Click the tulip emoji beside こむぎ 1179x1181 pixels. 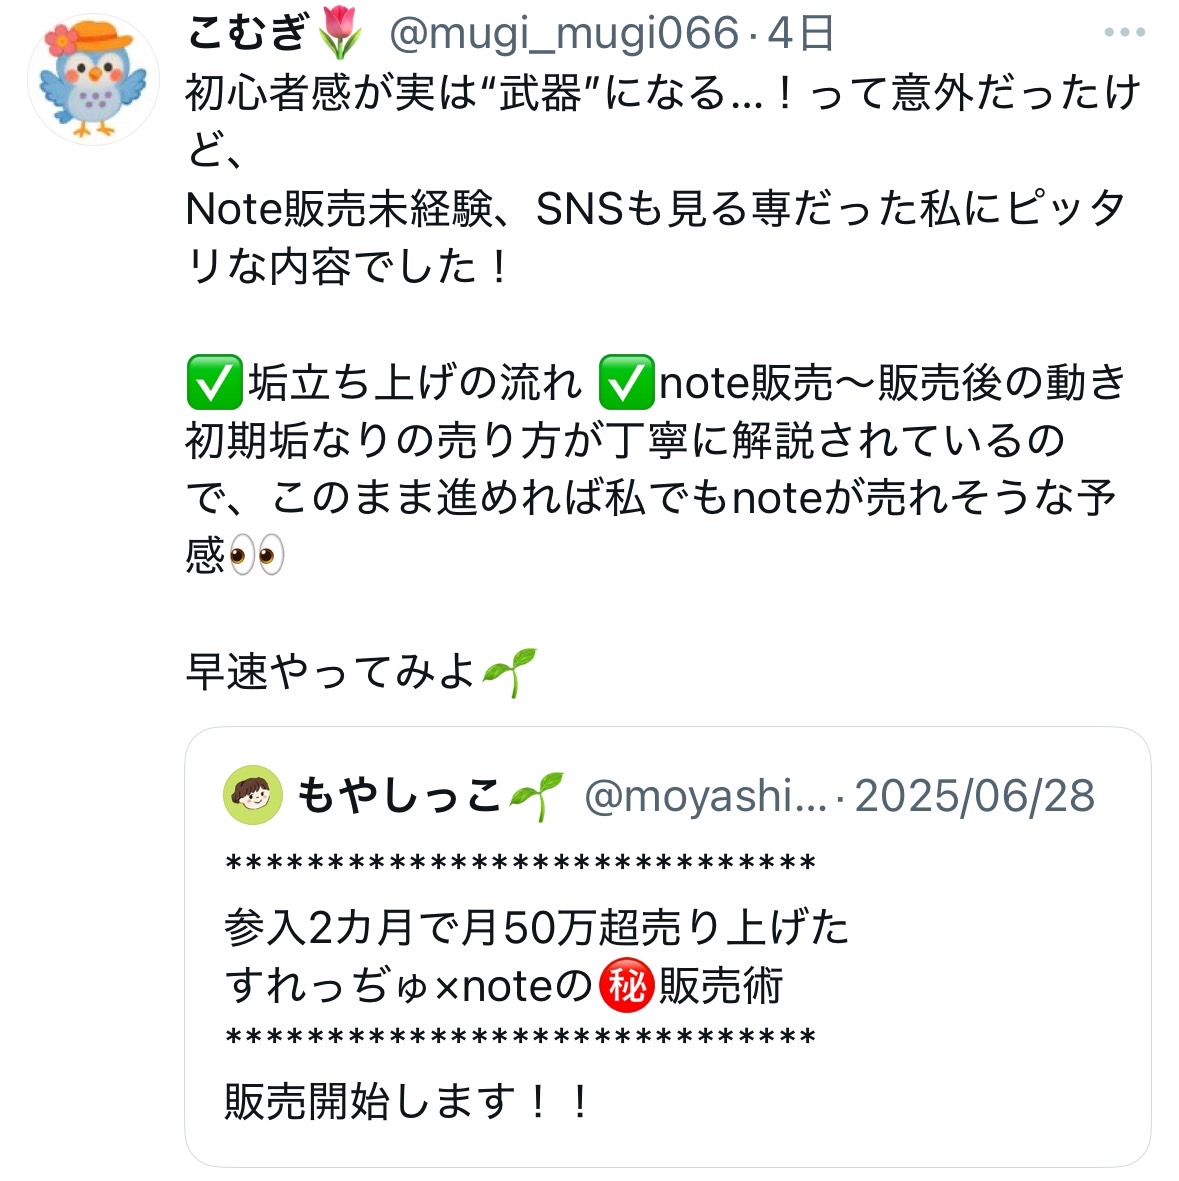340,33
